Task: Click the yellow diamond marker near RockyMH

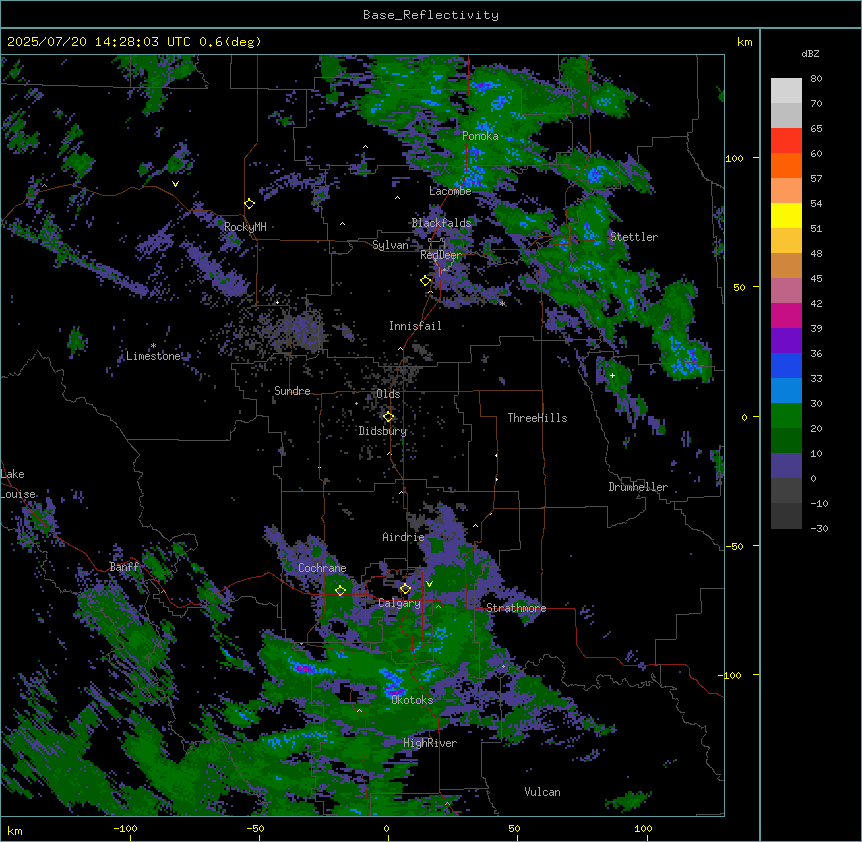Action: pyautogui.click(x=249, y=204)
